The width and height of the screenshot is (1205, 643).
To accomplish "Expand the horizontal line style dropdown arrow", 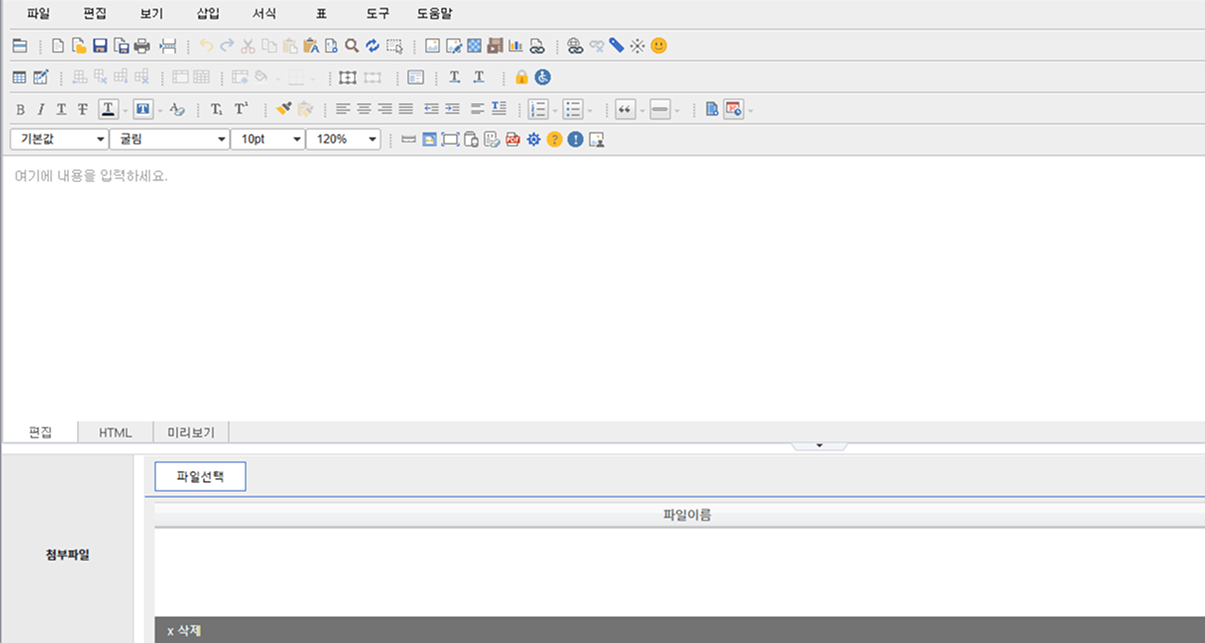I will tap(677, 110).
